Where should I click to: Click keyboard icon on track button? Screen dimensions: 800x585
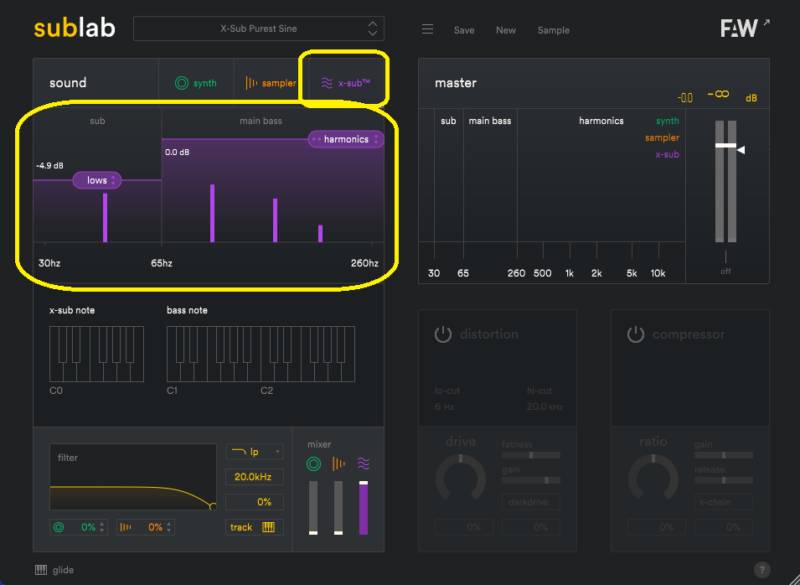268,527
